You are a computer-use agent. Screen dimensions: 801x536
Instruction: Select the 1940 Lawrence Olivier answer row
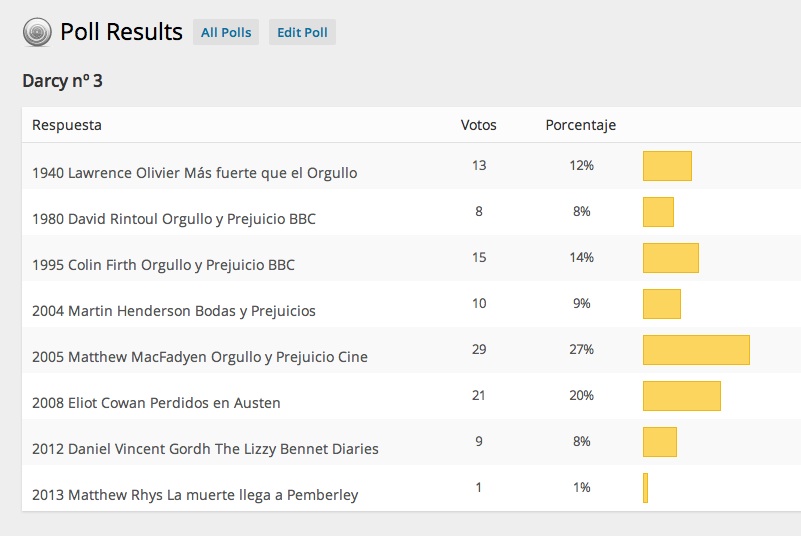coord(194,173)
